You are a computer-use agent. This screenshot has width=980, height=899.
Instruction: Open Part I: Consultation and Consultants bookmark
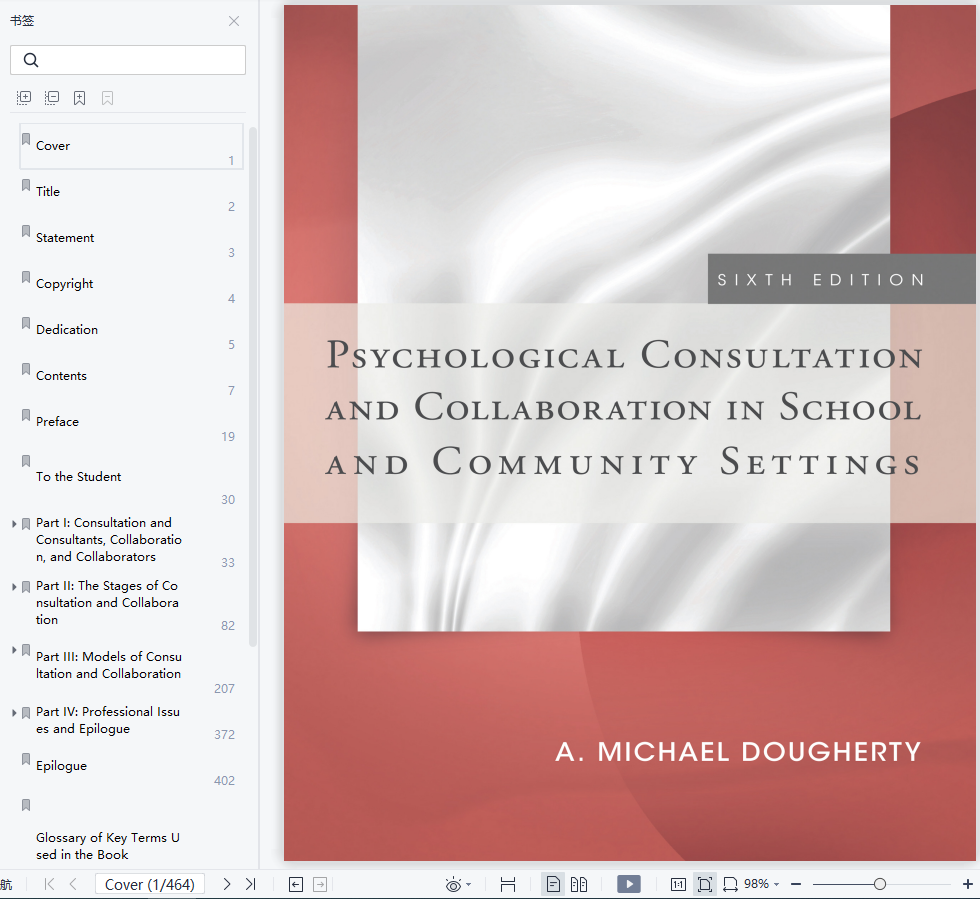point(109,540)
